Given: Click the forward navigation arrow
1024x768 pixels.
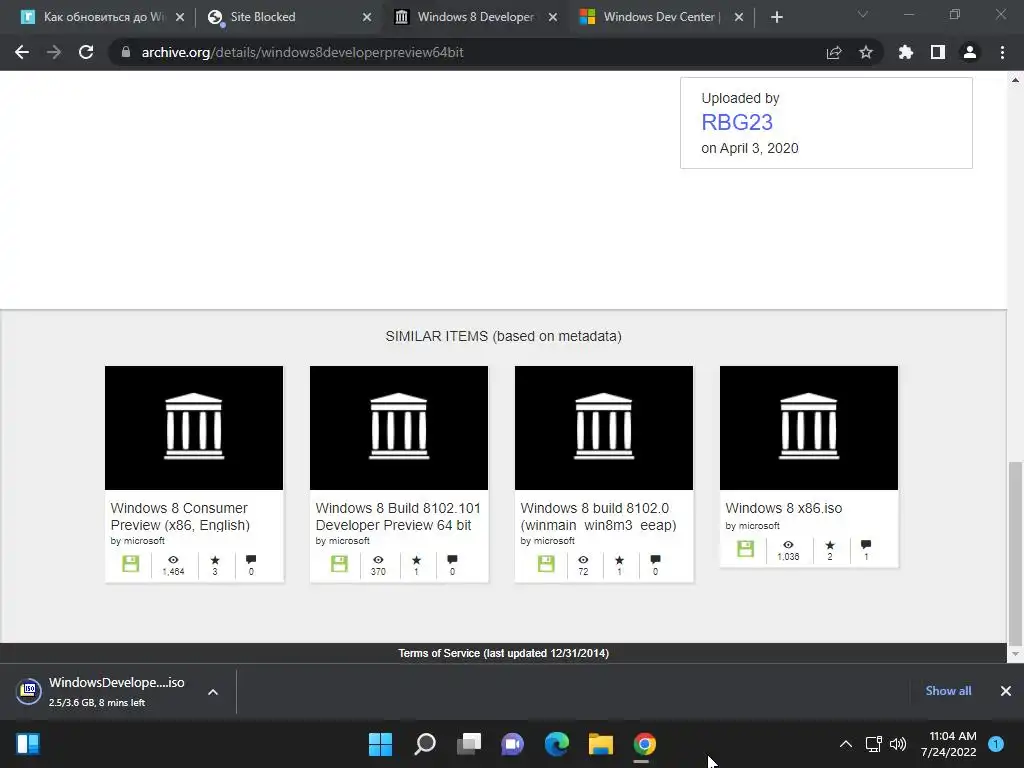Looking at the screenshot, I should 54,52.
